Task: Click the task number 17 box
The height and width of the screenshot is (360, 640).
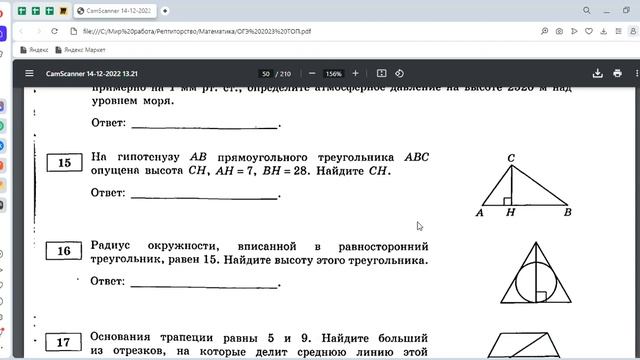Action: click(63, 342)
